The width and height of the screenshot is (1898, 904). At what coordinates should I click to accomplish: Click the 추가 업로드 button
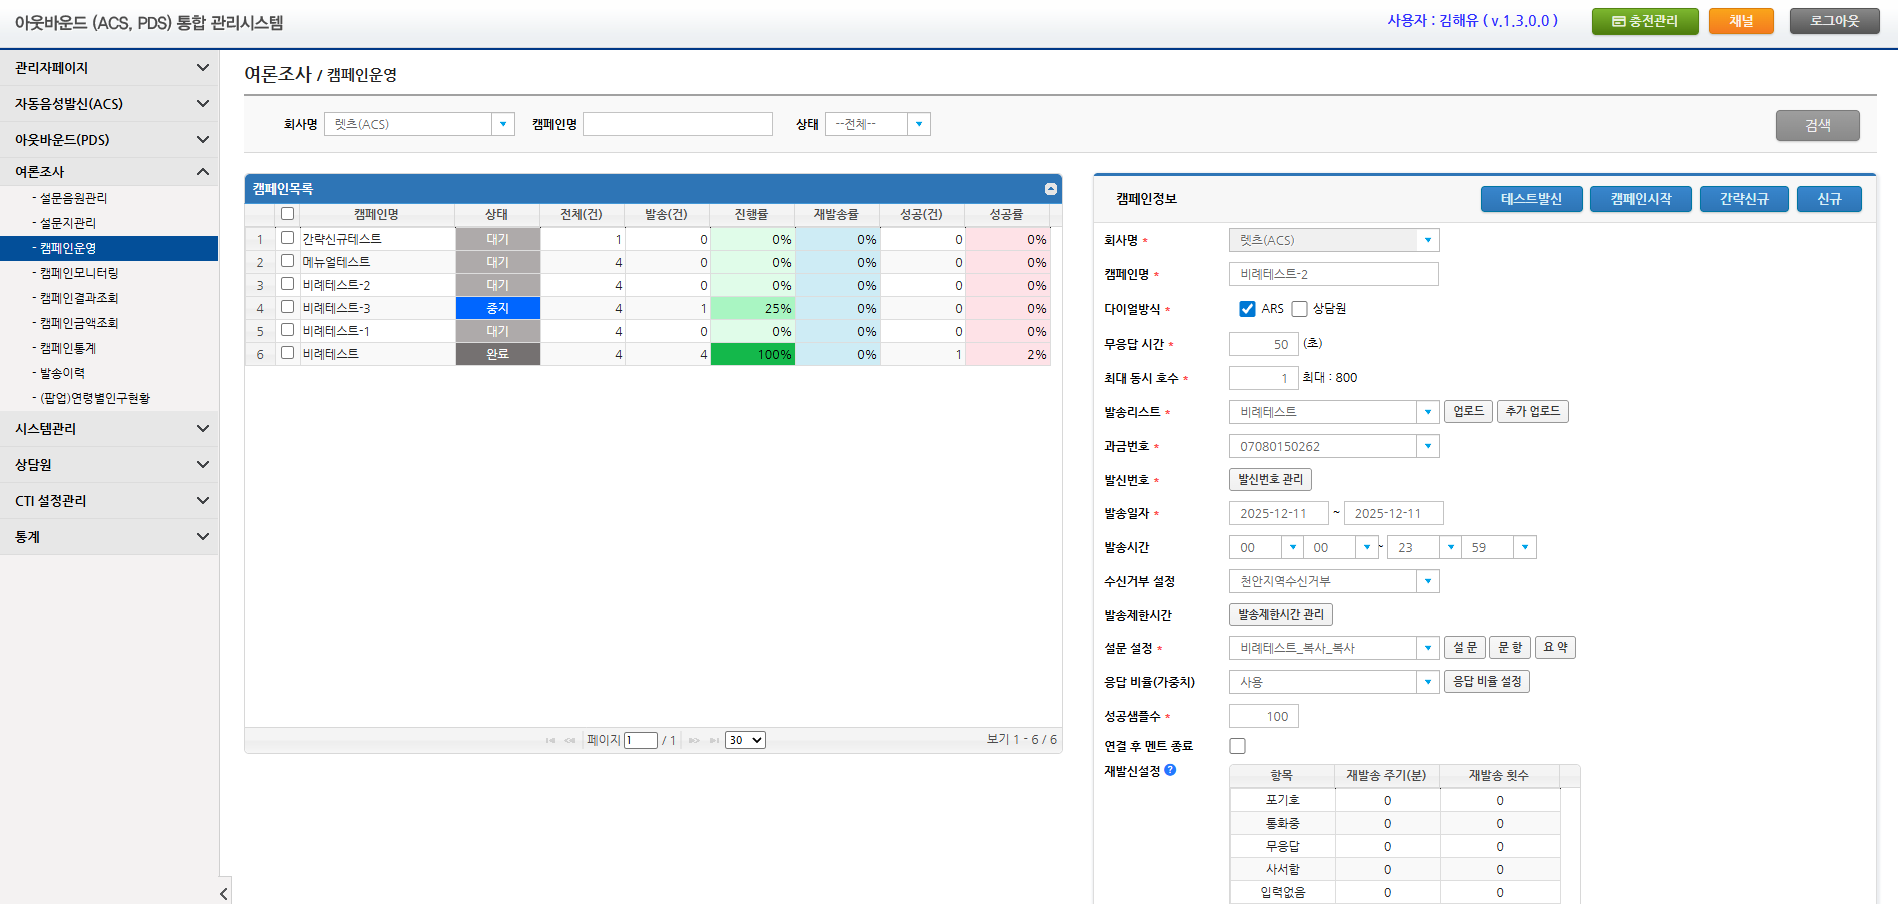(x=1532, y=411)
